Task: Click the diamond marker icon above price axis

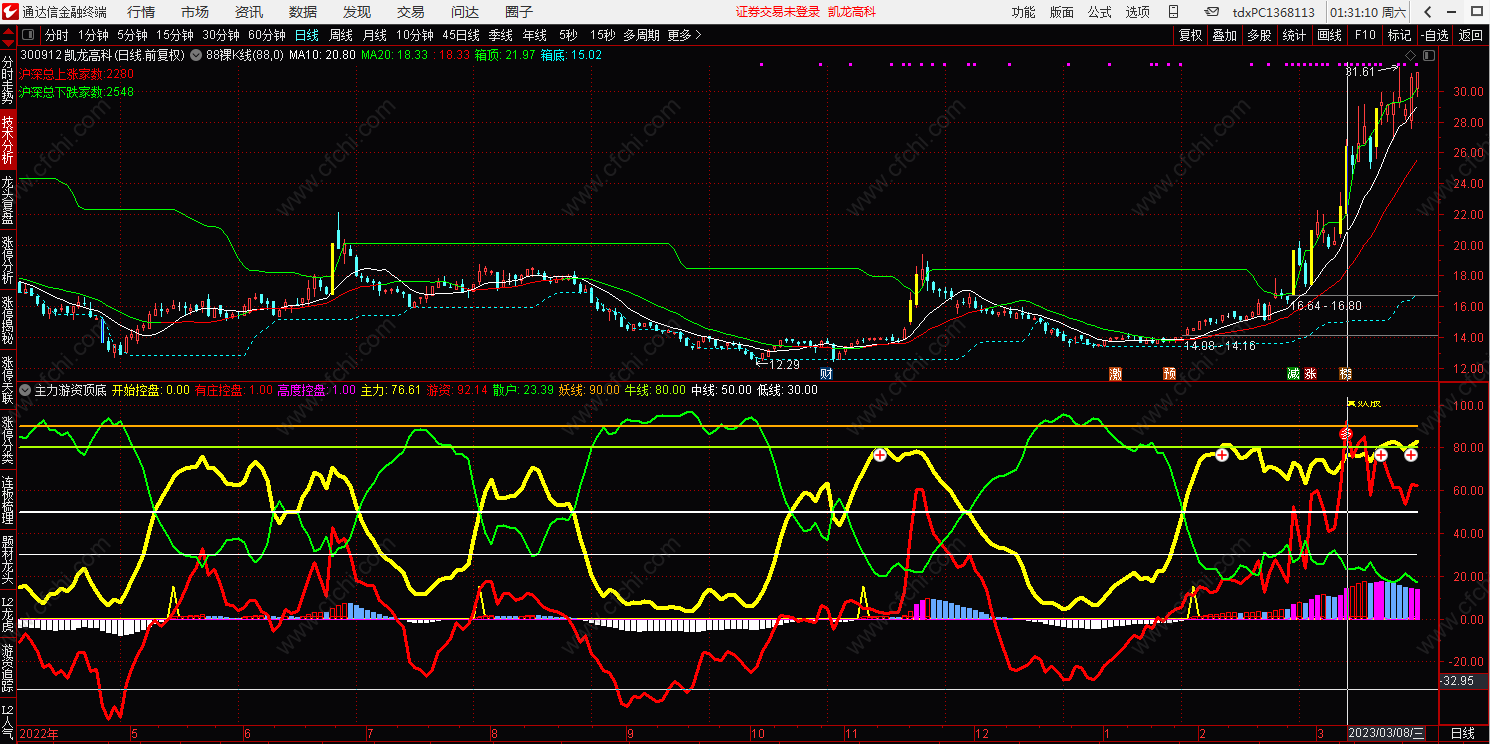Action: [x=1409, y=55]
